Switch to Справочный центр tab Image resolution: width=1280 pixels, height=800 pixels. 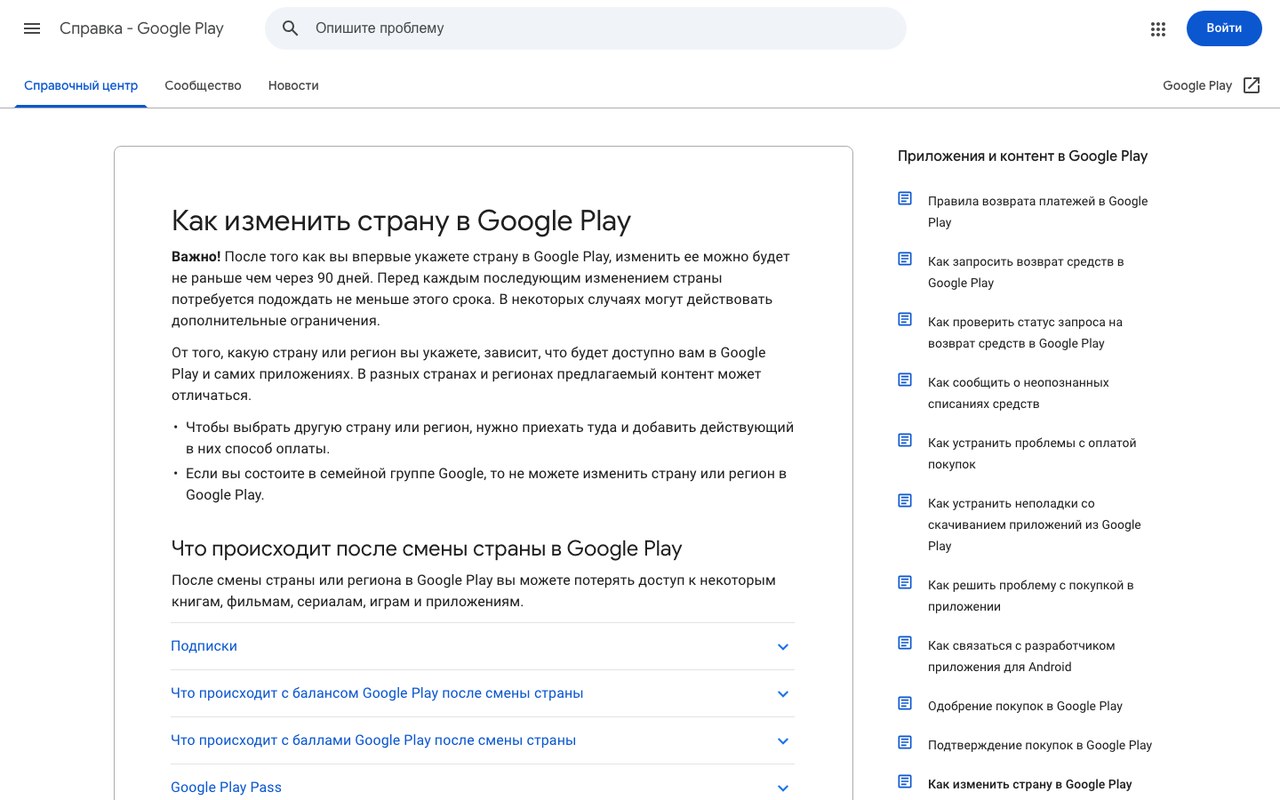[81, 86]
